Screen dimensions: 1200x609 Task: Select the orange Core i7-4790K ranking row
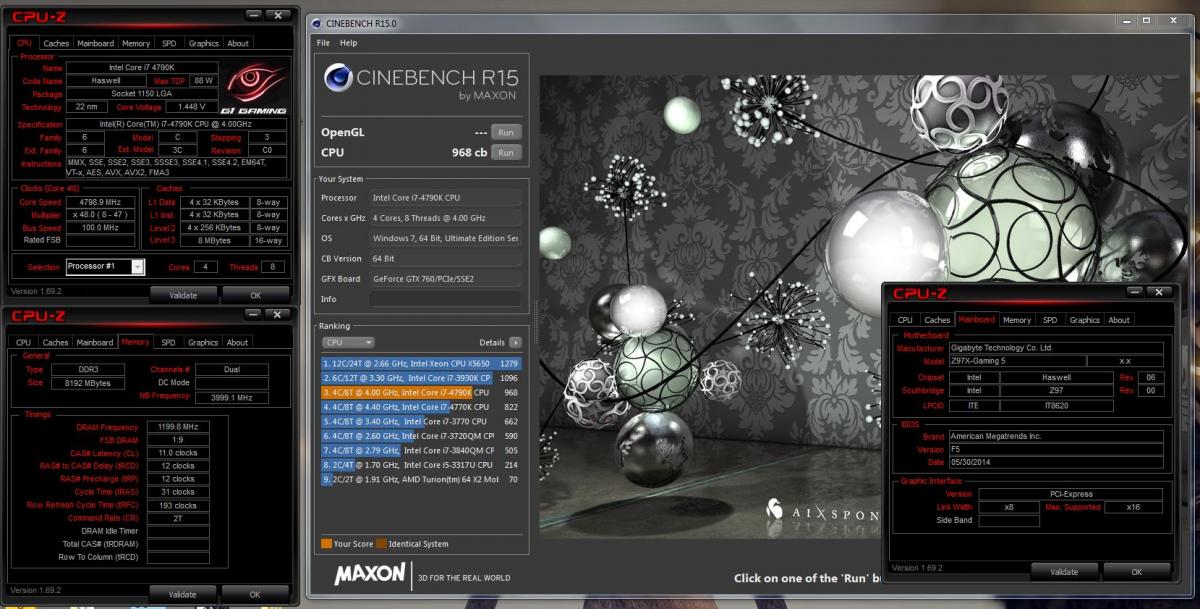pyautogui.click(x=422, y=393)
